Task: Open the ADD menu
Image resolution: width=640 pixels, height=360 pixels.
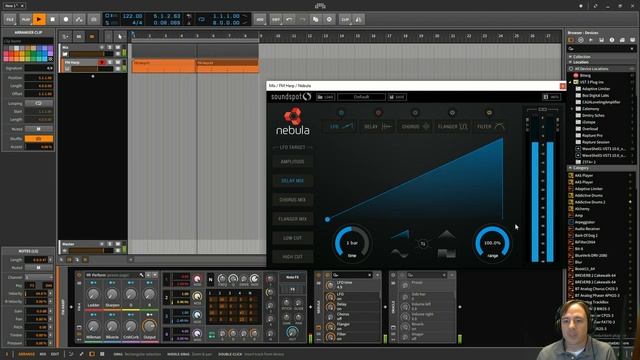Action: click(x=260, y=19)
